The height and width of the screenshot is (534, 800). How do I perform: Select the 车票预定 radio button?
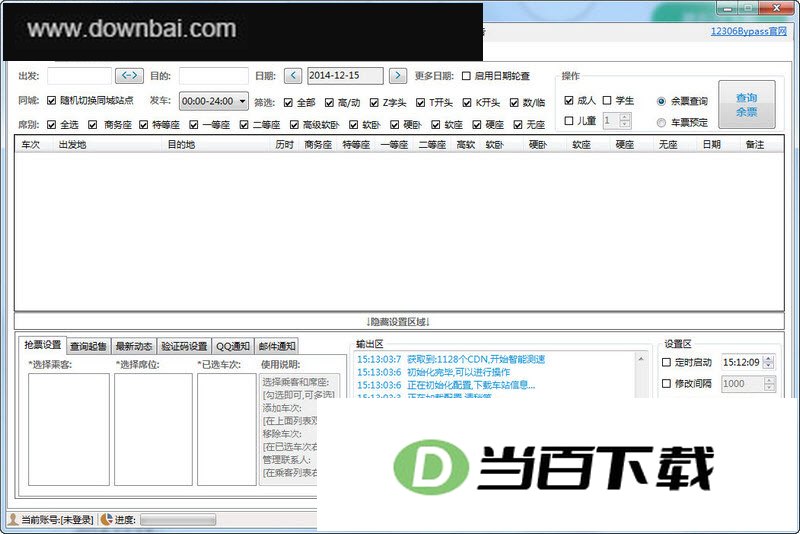pyautogui.click(x=661, y=122)
